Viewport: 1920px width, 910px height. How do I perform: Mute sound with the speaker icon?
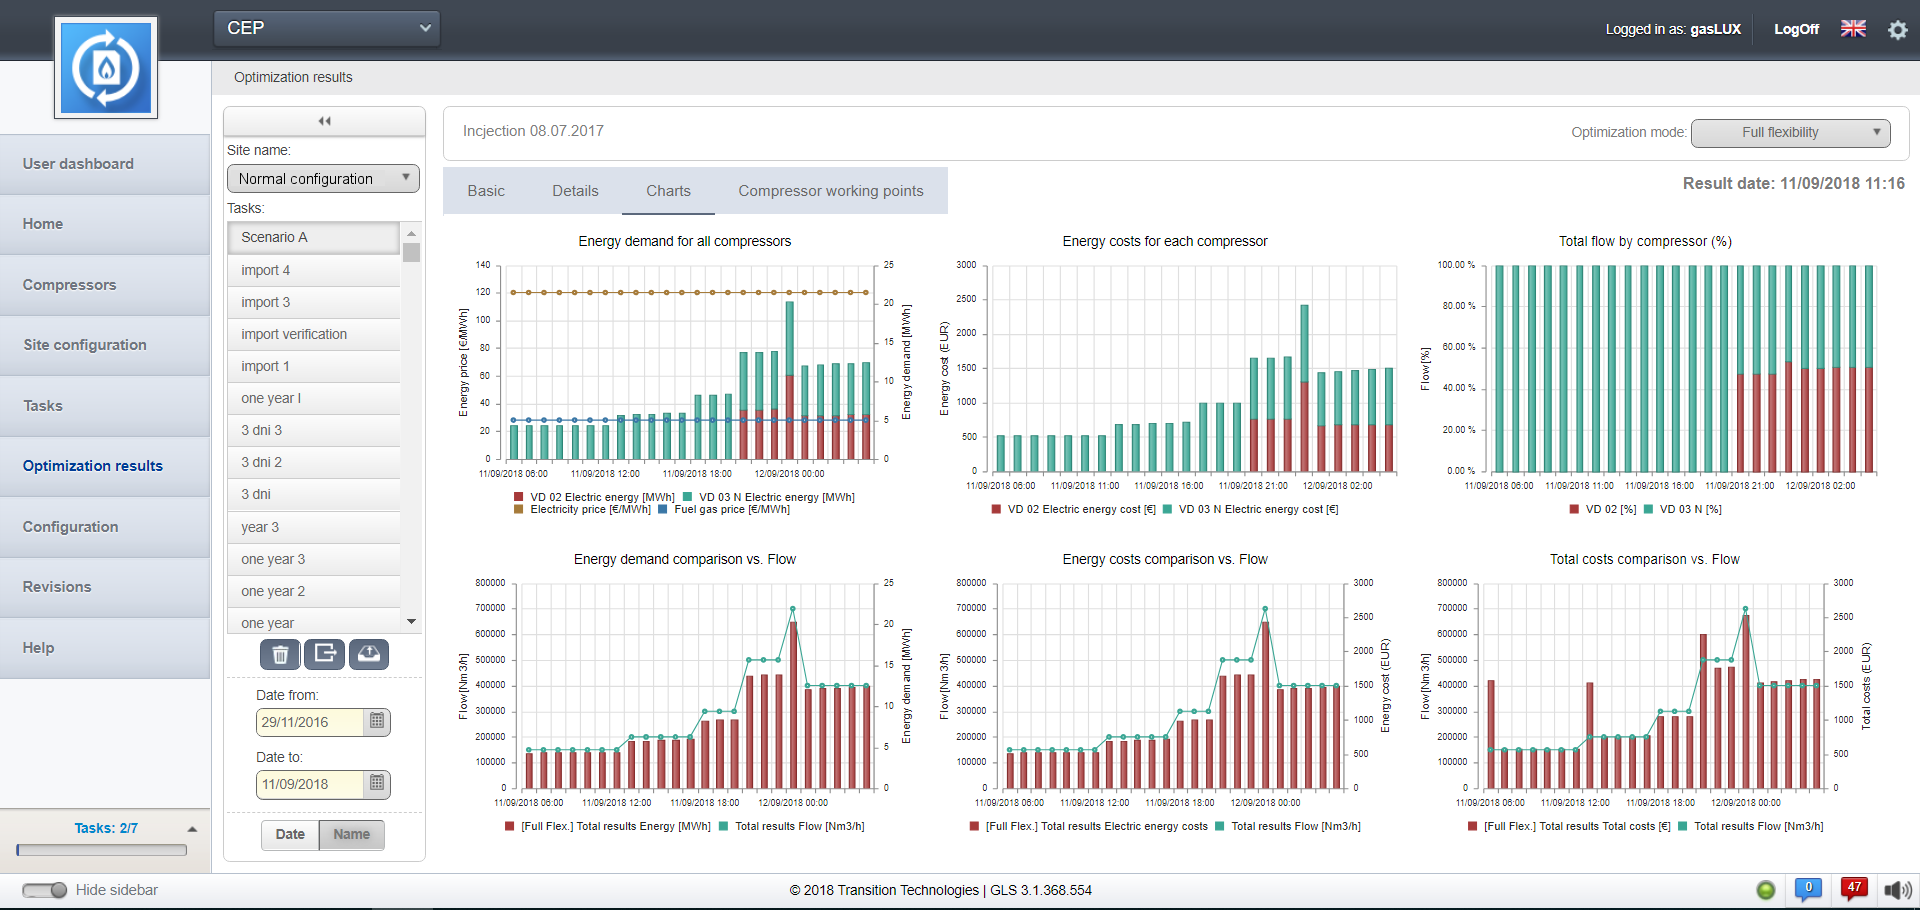tap(1897, 890)
